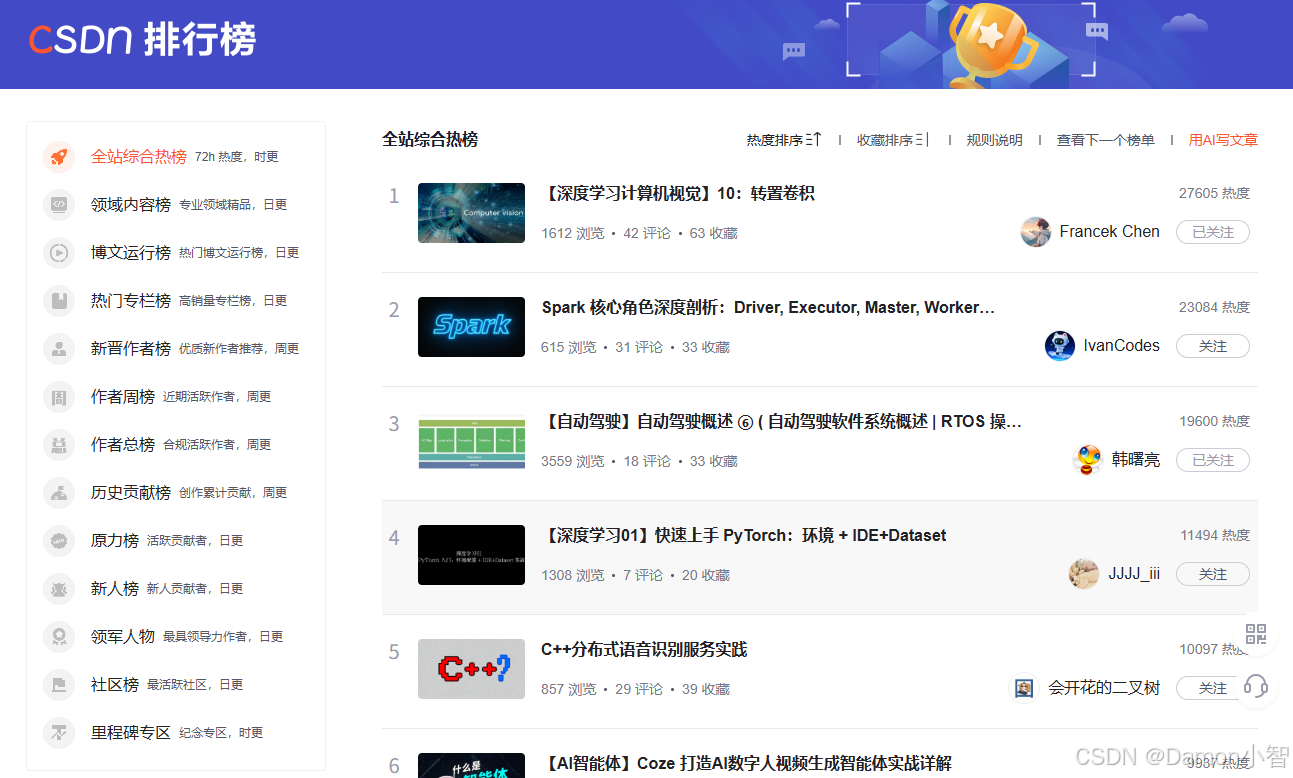
Task: Click the Computer Vision article thumbnail
Action: point(471,213)
